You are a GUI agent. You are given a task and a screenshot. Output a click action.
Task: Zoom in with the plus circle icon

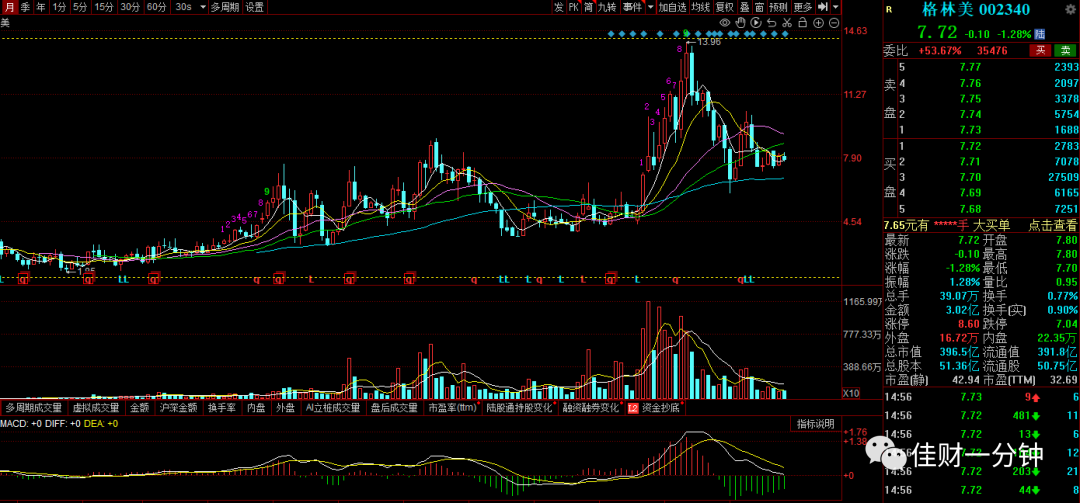(x=819, y=23)
